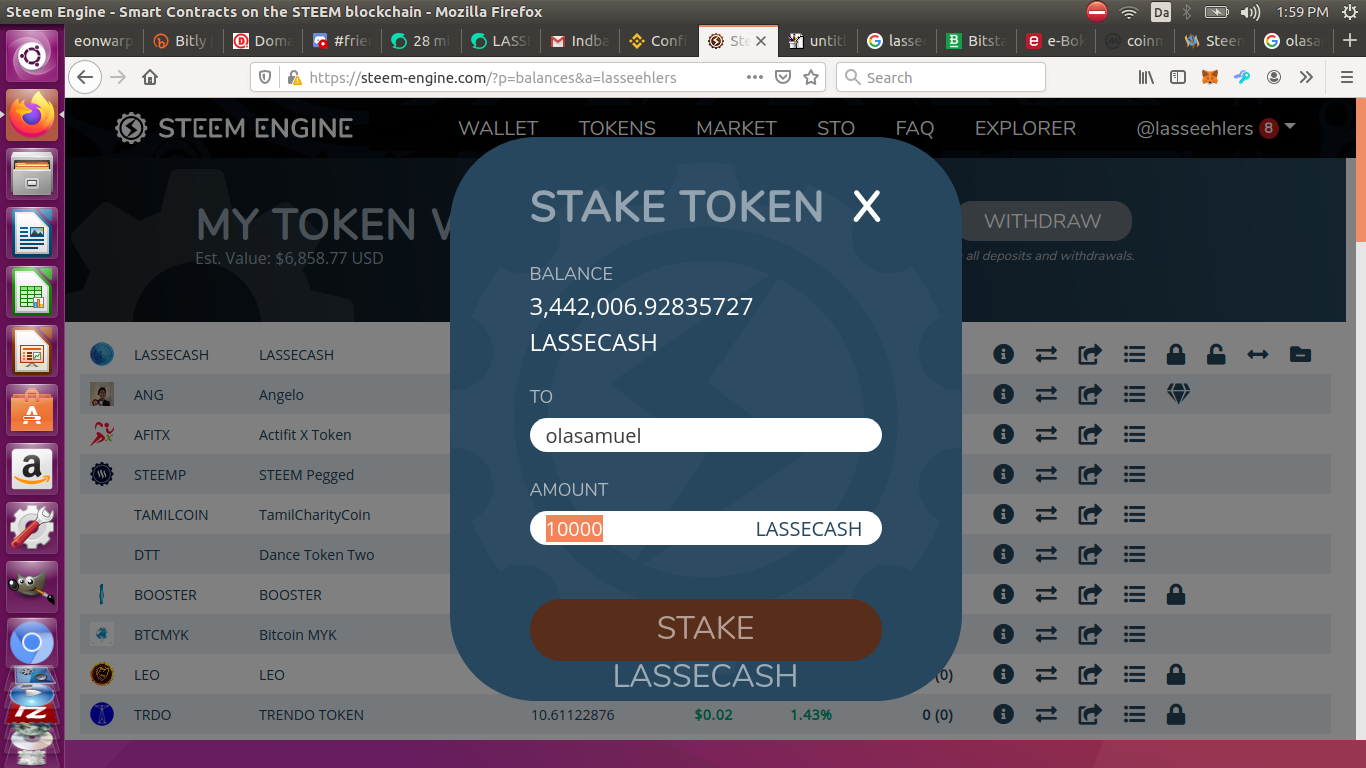Open info icon for the DTT row

click(x=1003, y=554)
